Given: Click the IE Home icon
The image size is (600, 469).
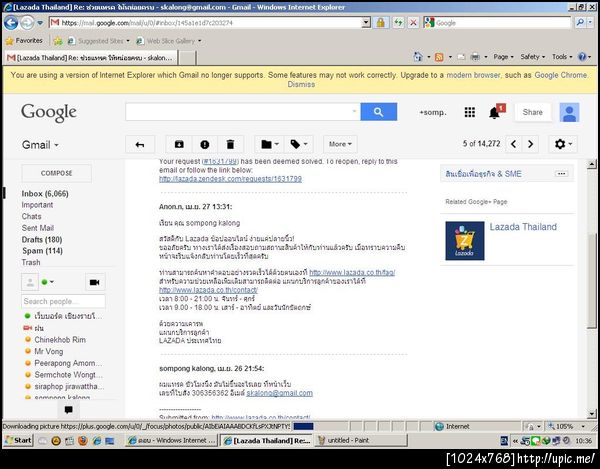Looking at the screenshot, I should (x=418, y=57).
